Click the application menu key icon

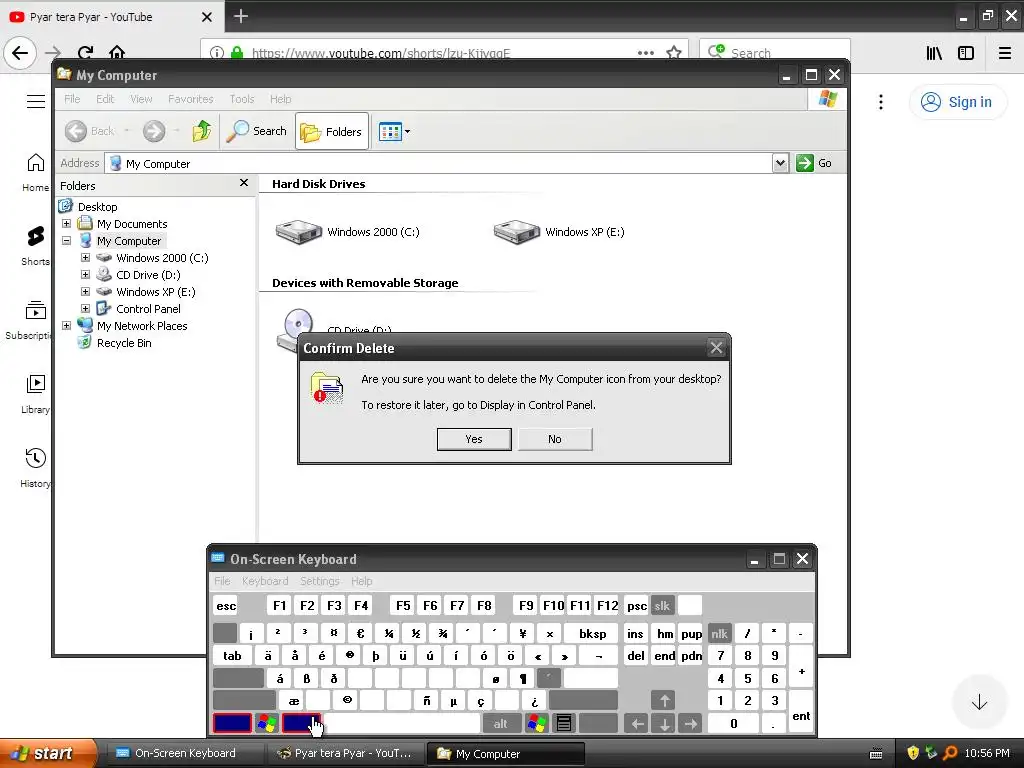pos(564,723)
